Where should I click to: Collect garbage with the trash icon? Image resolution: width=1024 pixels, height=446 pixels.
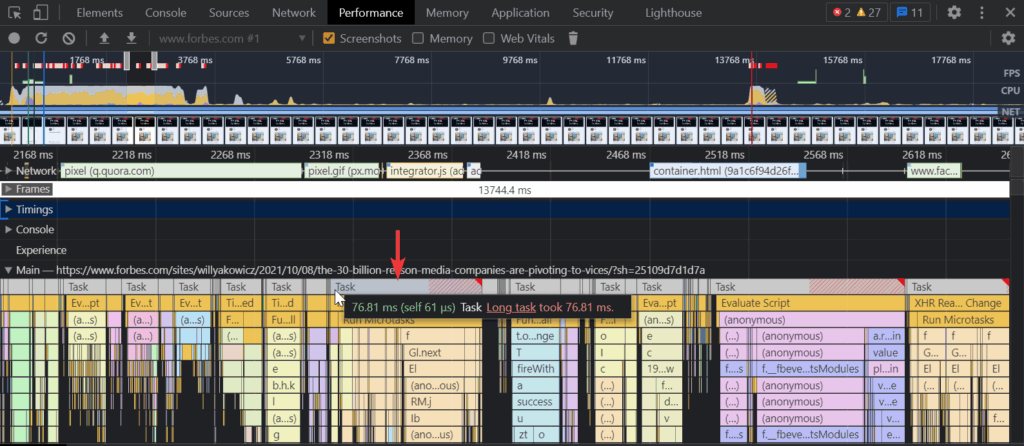point(573,39)
